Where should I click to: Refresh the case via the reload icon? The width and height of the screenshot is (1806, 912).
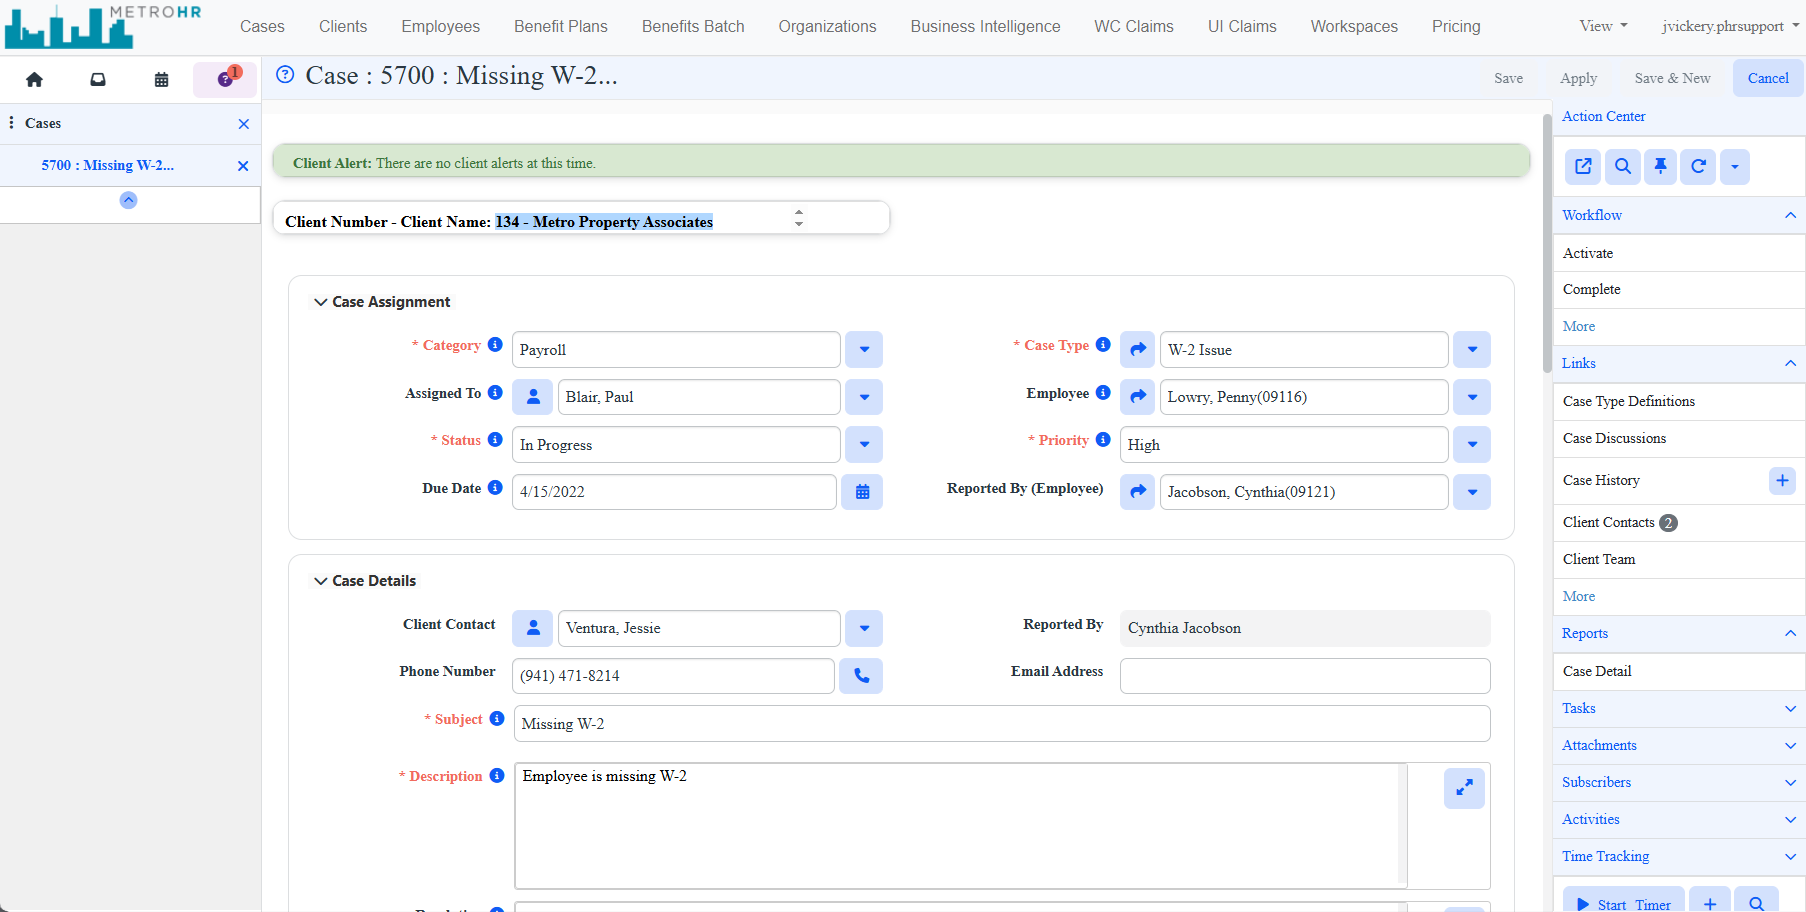tap(1697, 166)
